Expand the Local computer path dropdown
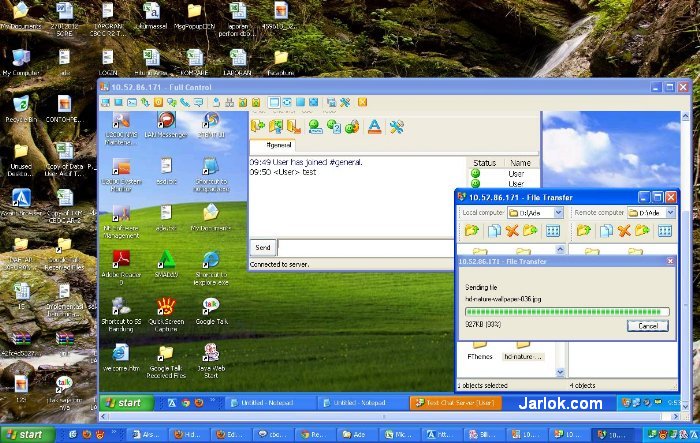This screenshot has width=700, height=443. click(558, 213)
